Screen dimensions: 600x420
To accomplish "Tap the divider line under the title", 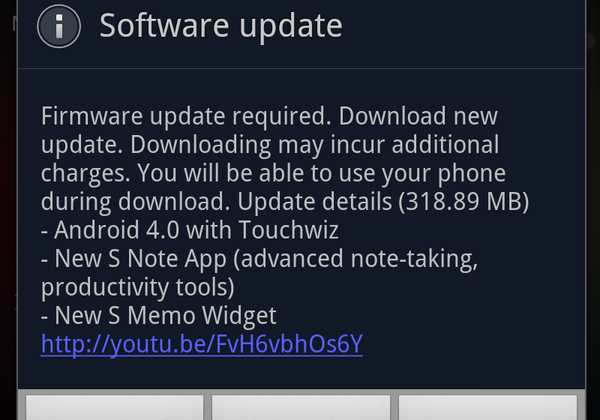I will [302, 68].
